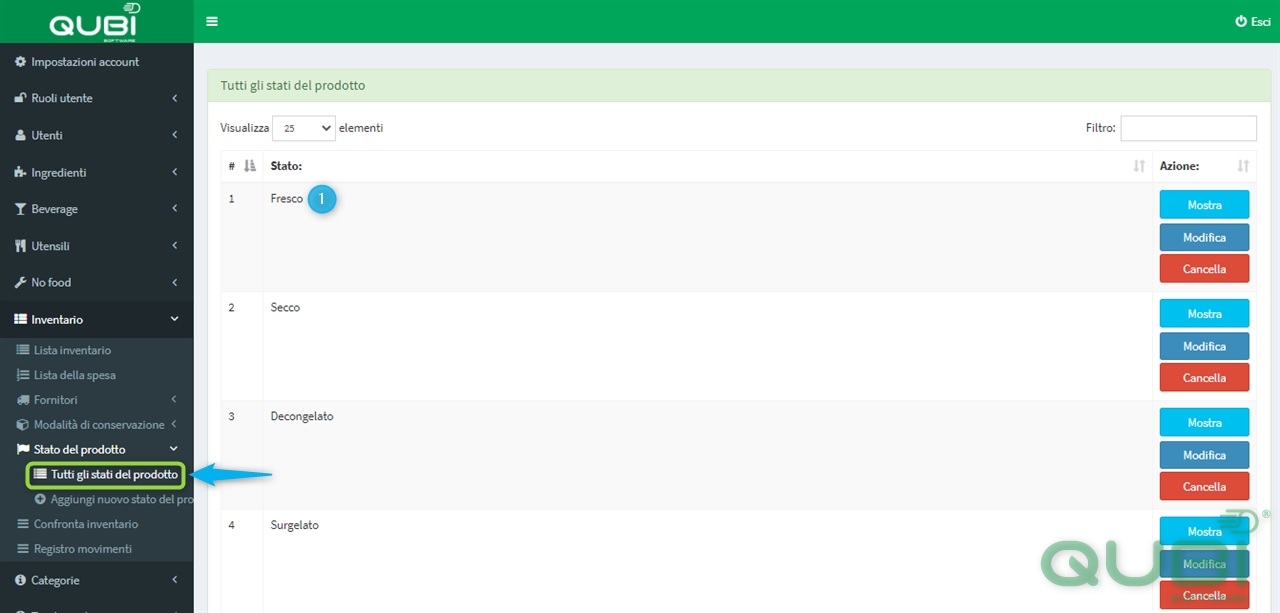This screenshot has height=613, width=1280.
Task: Click the blue numbered badge beside Fresco
Action: (x=321, y=199)
